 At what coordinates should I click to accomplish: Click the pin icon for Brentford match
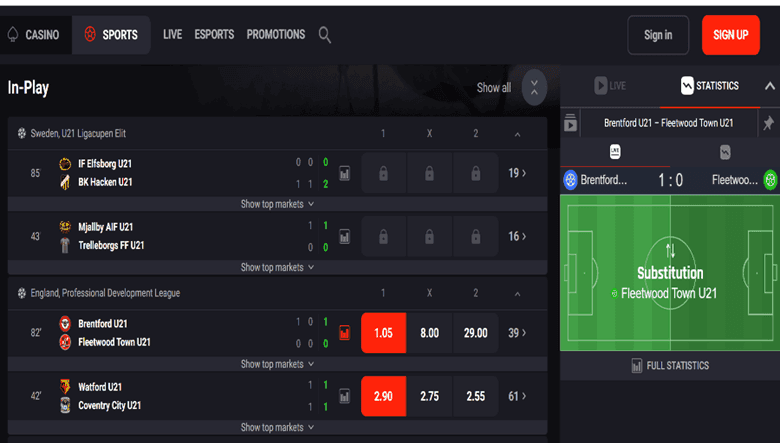[x=768, y=123]
